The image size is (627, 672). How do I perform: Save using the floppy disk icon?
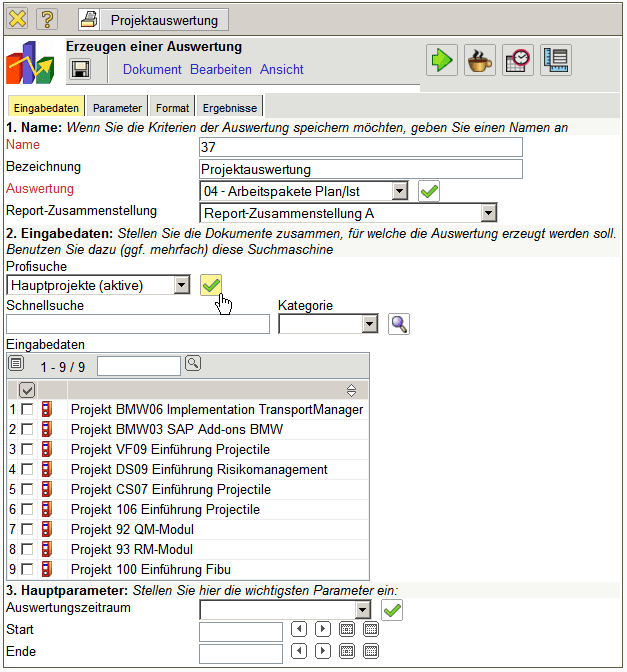click(x=80, y=69)
